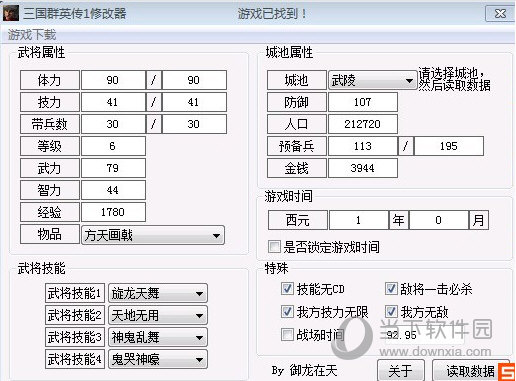516x381 pixels.
Task: Click the month field showing 0
Action: pos(439,220)
